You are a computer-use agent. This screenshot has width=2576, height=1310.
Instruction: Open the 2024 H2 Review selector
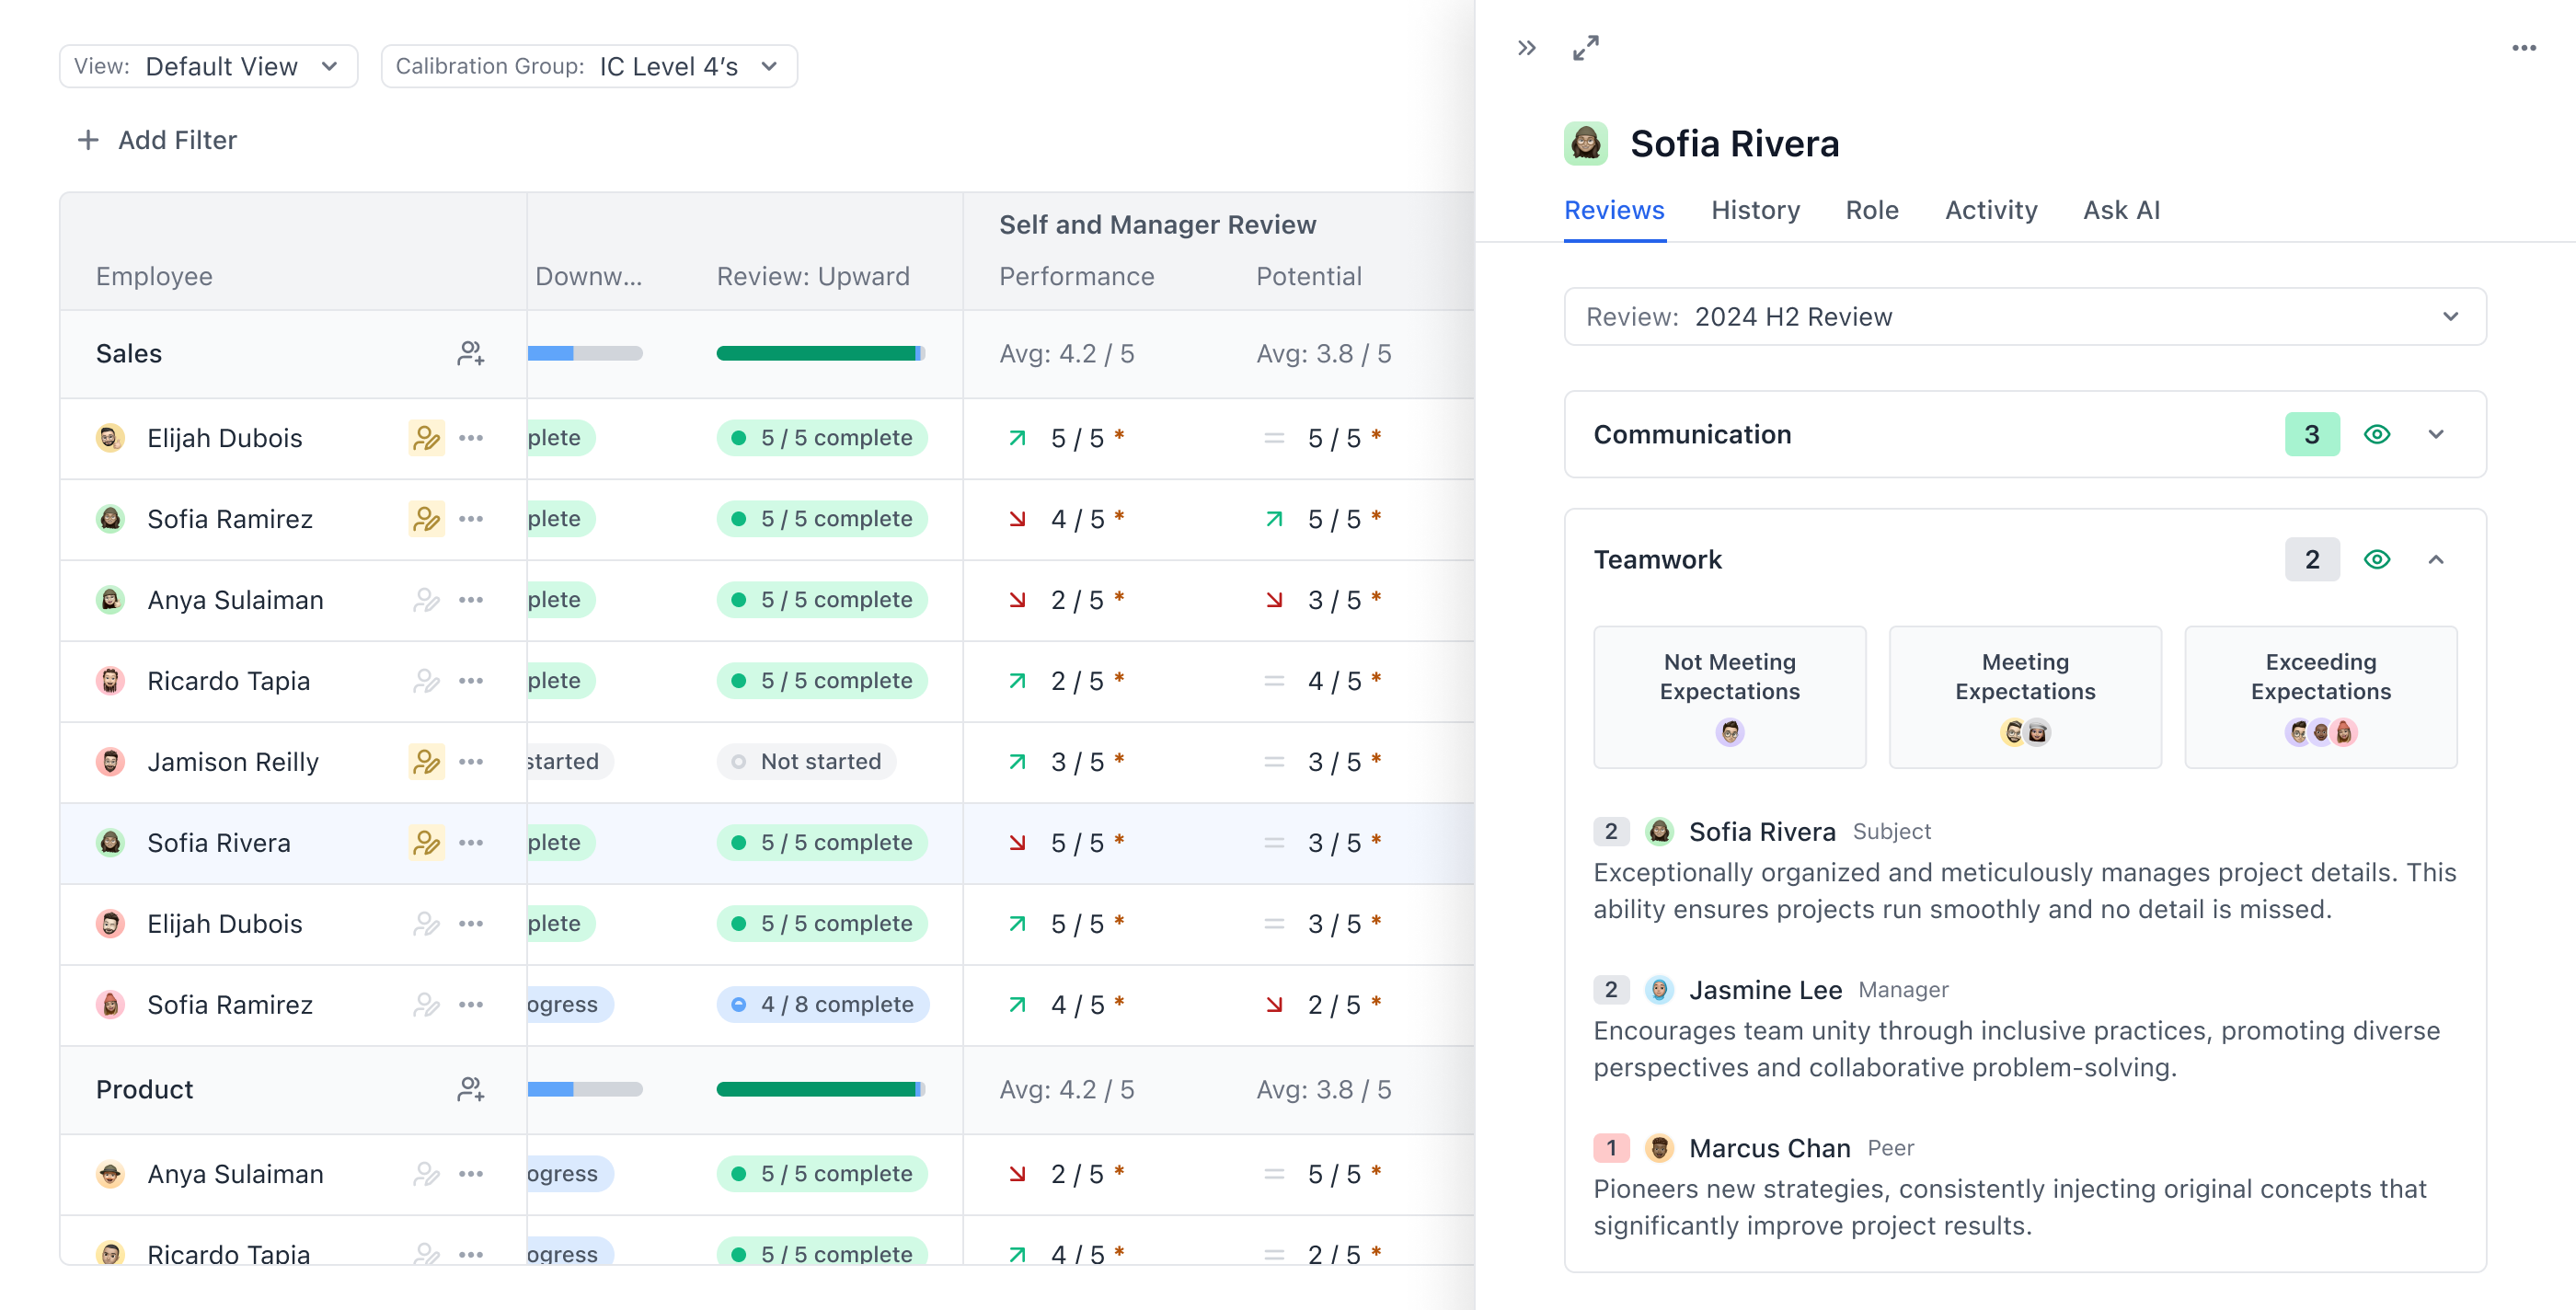point(2024,317)
